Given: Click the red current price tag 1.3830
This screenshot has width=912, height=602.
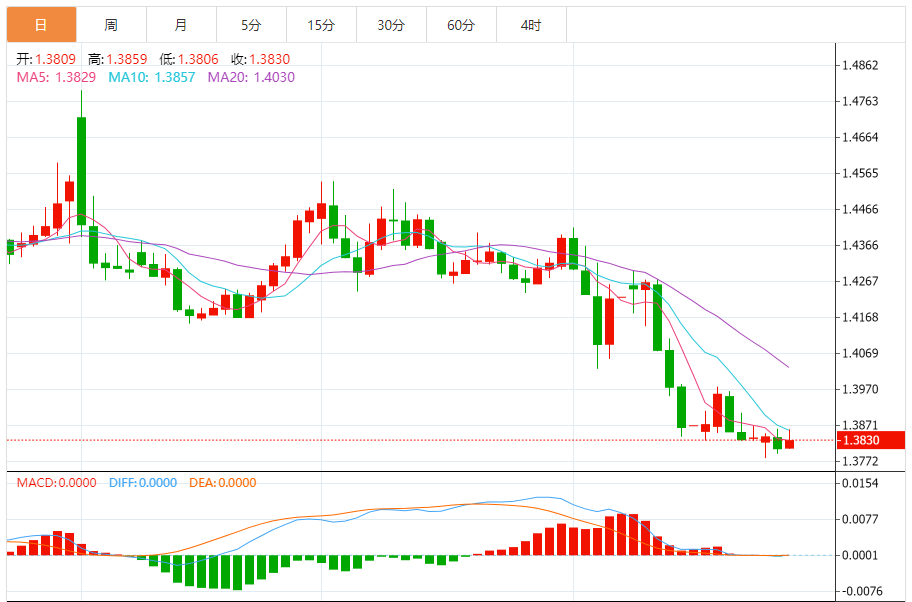Looking at the screenshot, I should coord(871,440).
